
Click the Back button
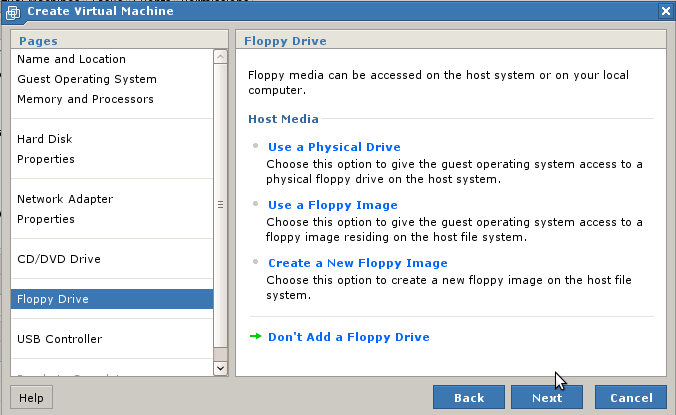[468, 397]
